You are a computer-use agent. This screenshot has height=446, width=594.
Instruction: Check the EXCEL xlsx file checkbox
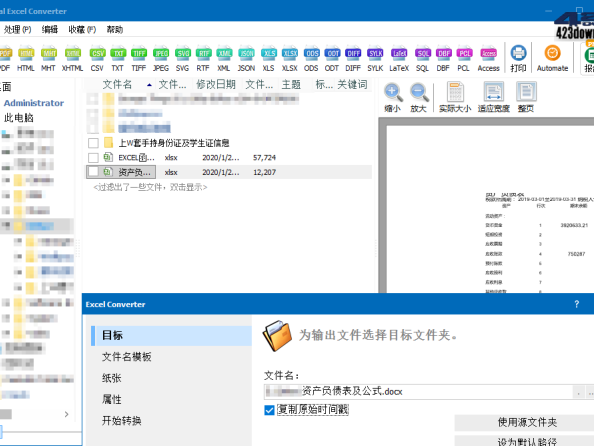[93, 158]
